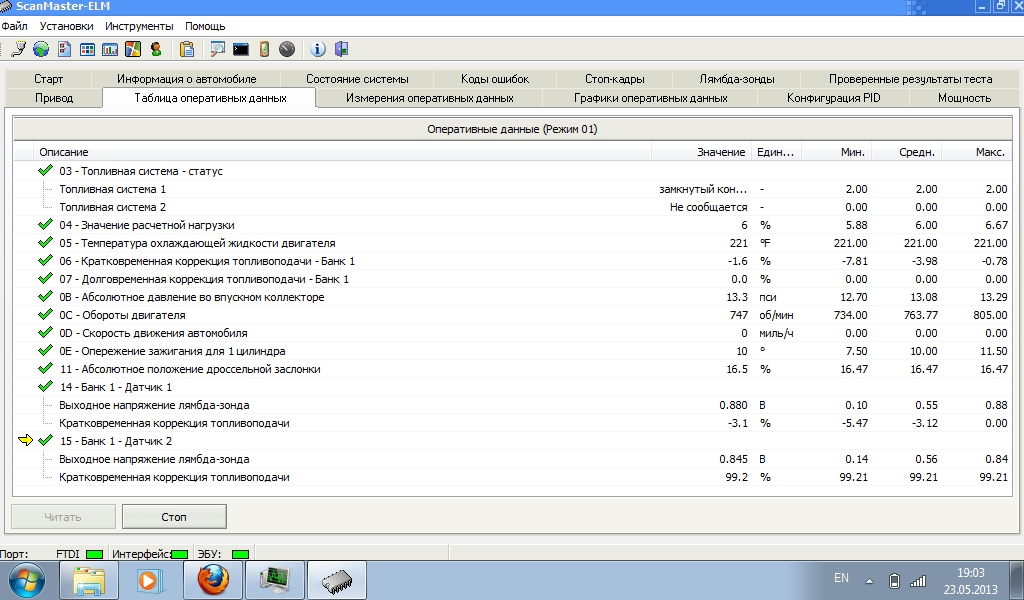Click the connect cable icon in toolbar

pos(18,48)
